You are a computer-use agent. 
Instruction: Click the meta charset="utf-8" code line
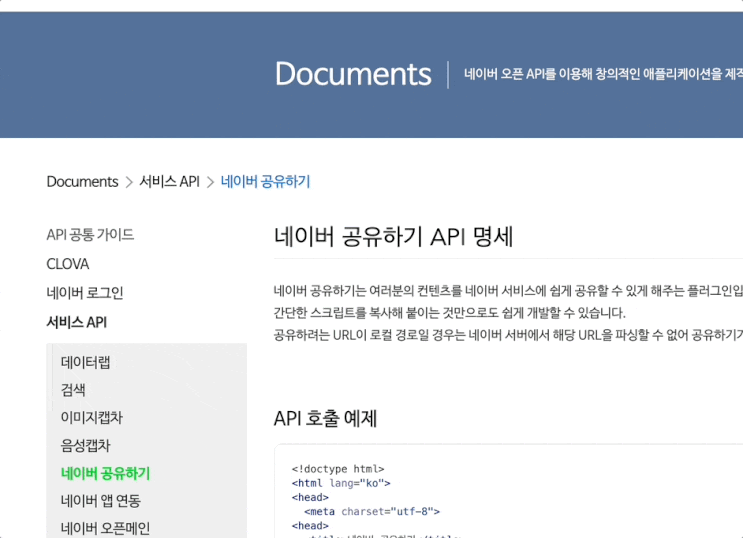click(x=372, y=511)
